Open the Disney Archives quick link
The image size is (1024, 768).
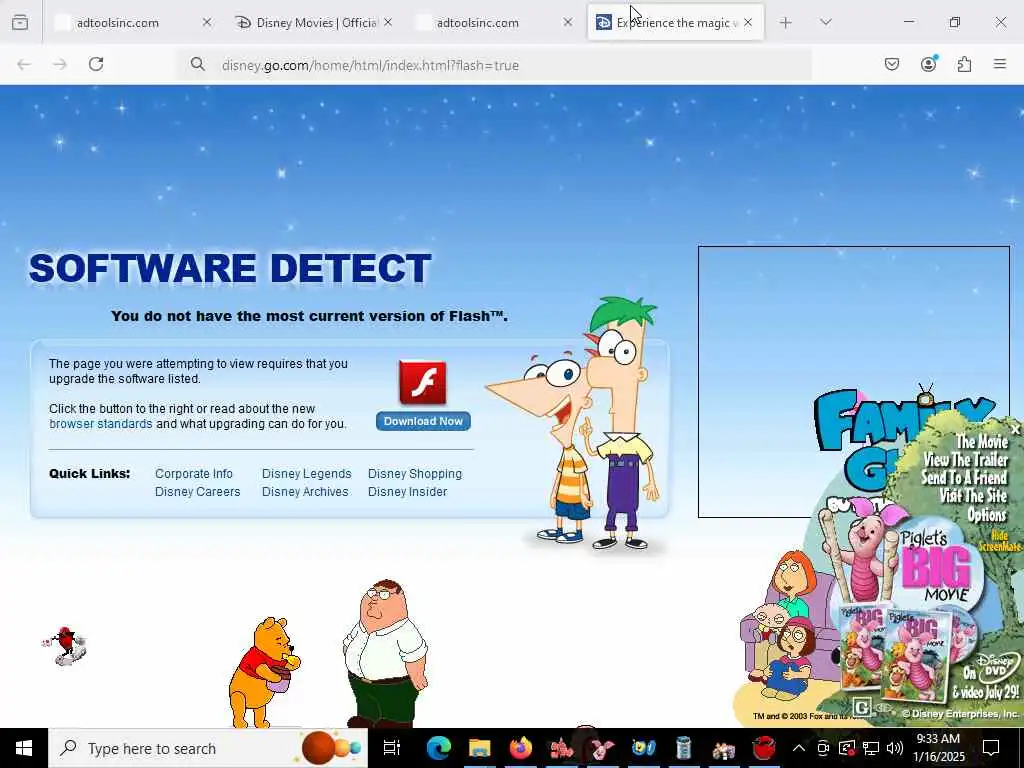pos(305,492)
